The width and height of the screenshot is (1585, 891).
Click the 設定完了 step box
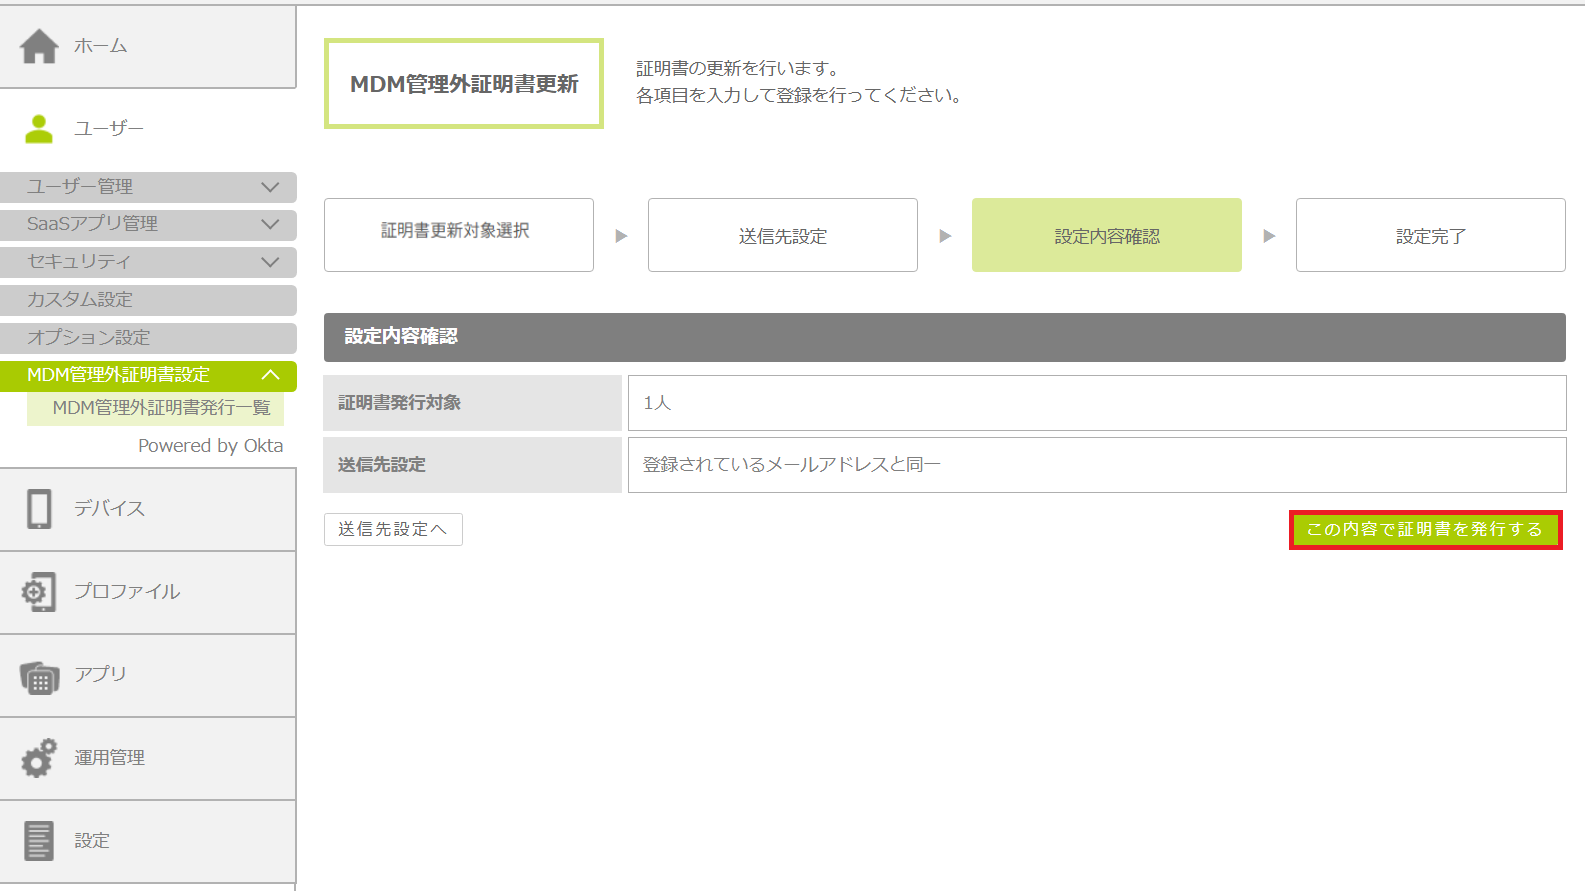pos(1430,235)
